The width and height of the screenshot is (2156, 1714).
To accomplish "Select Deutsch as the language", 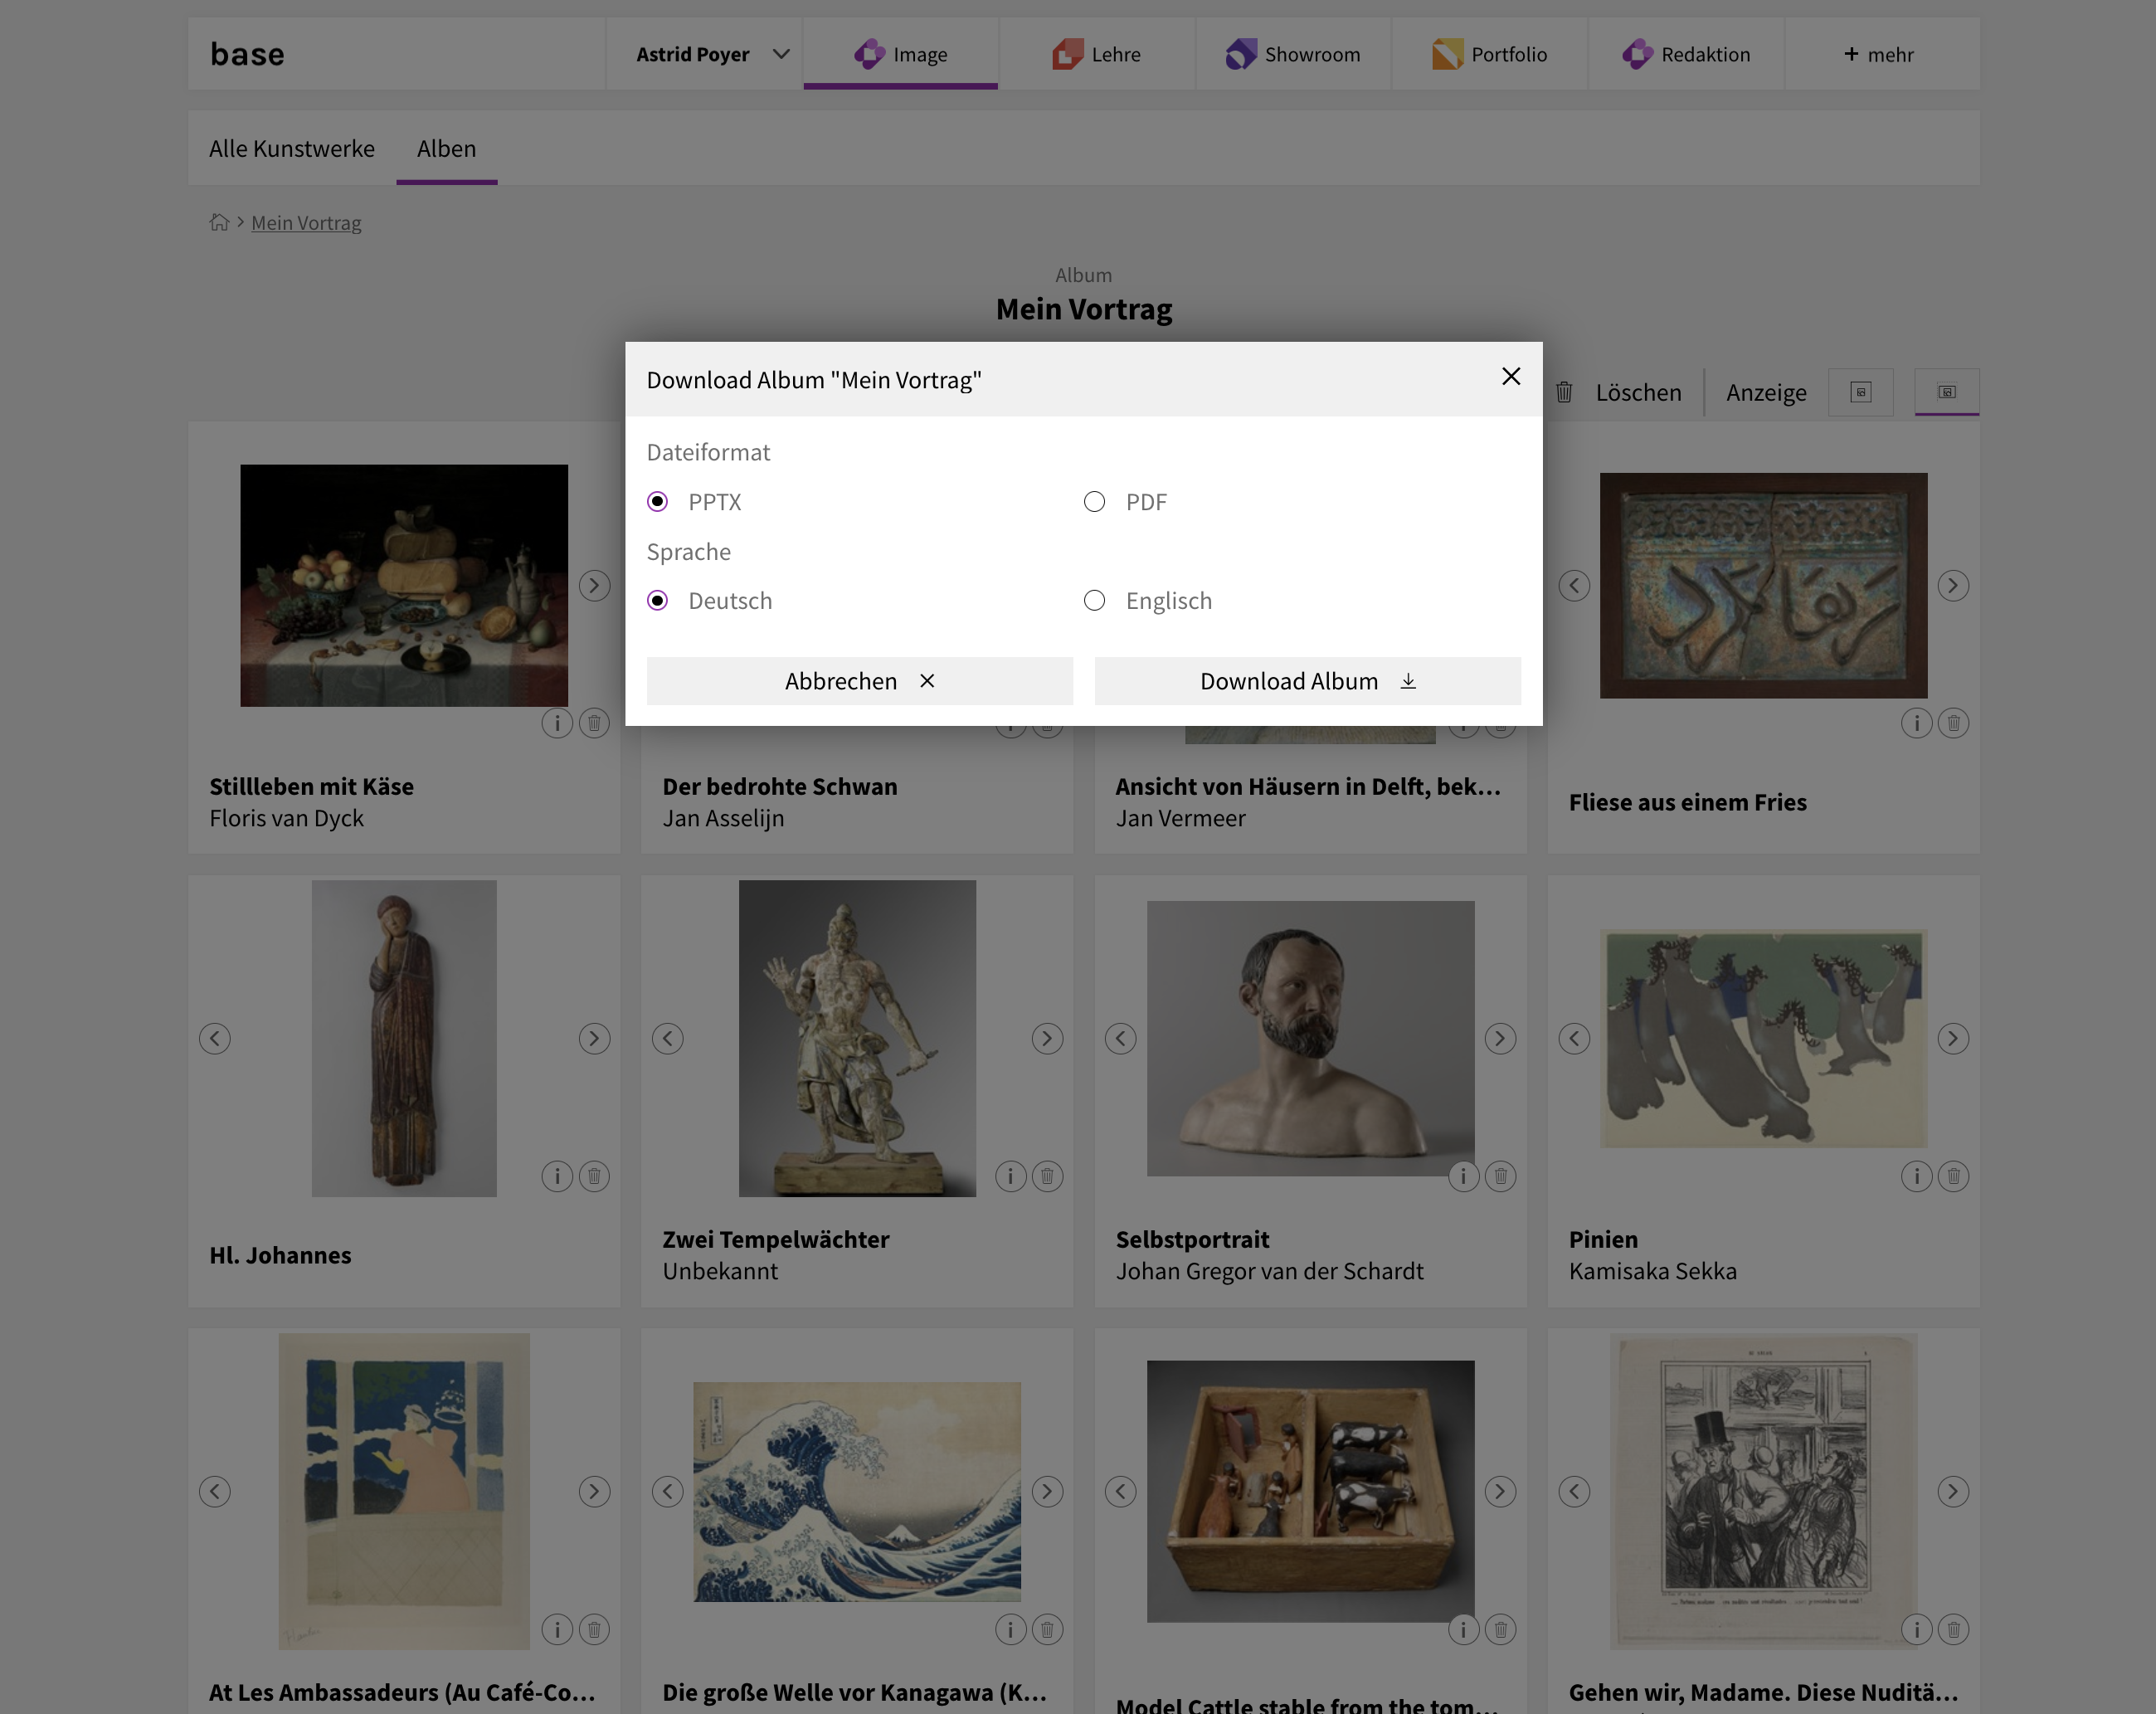I will 657,601.
